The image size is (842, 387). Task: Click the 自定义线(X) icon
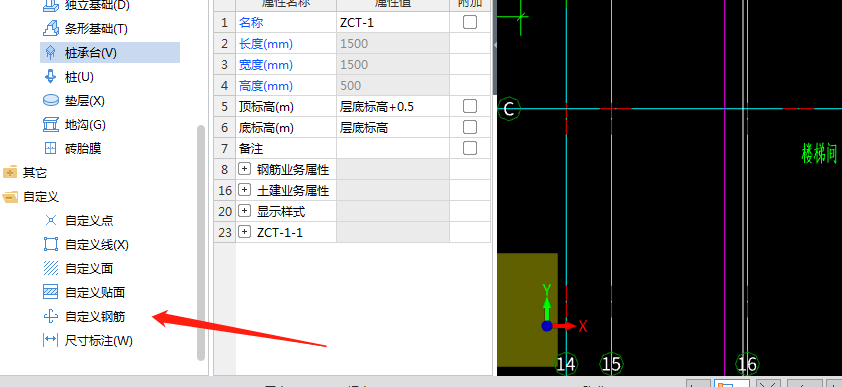pos(50,244)
